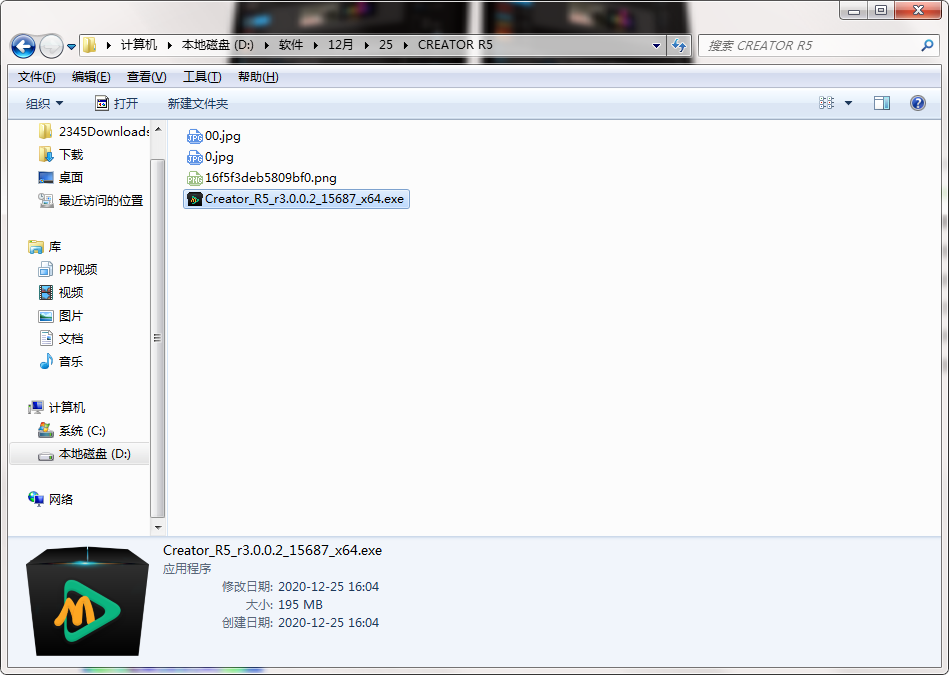Screen dimensions: 949x675
Task: Select the file 0.jpg
Action: point(210,157)
